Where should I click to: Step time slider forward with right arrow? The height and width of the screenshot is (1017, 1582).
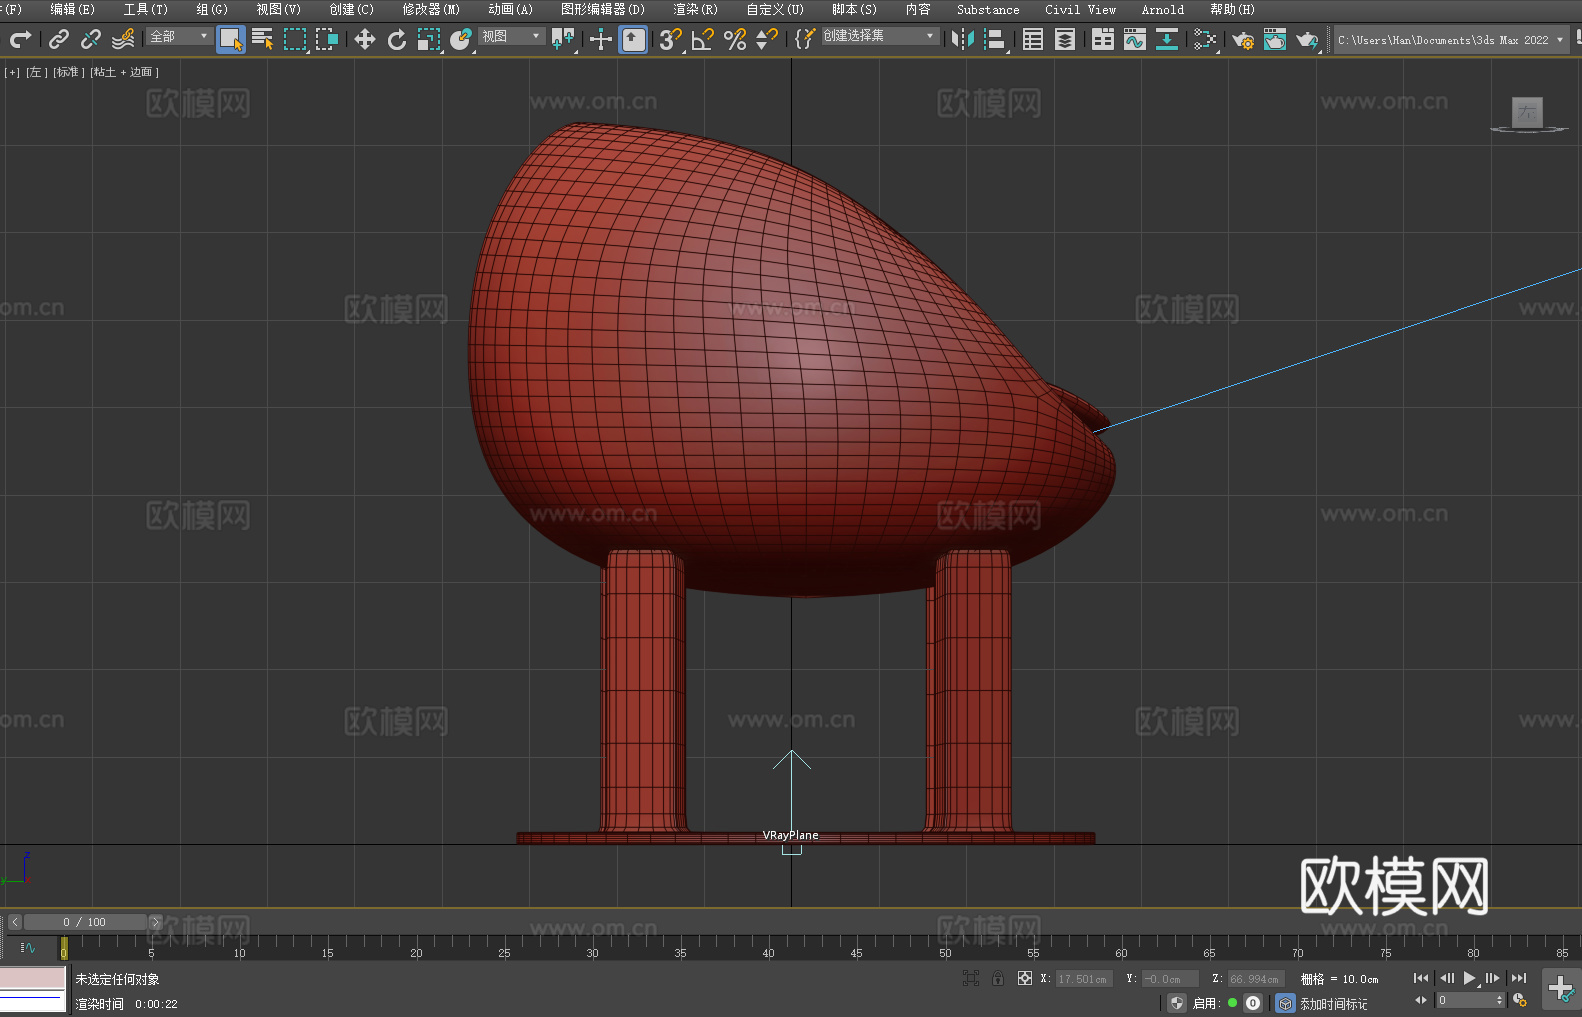pos(155,922)
